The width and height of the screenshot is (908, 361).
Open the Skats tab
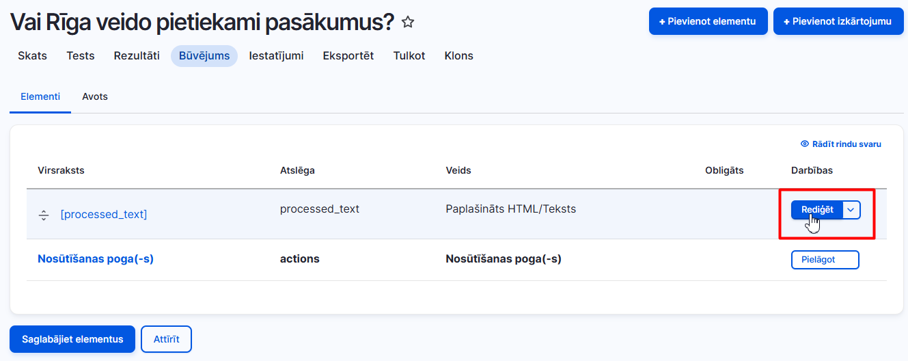pos(32,56)
